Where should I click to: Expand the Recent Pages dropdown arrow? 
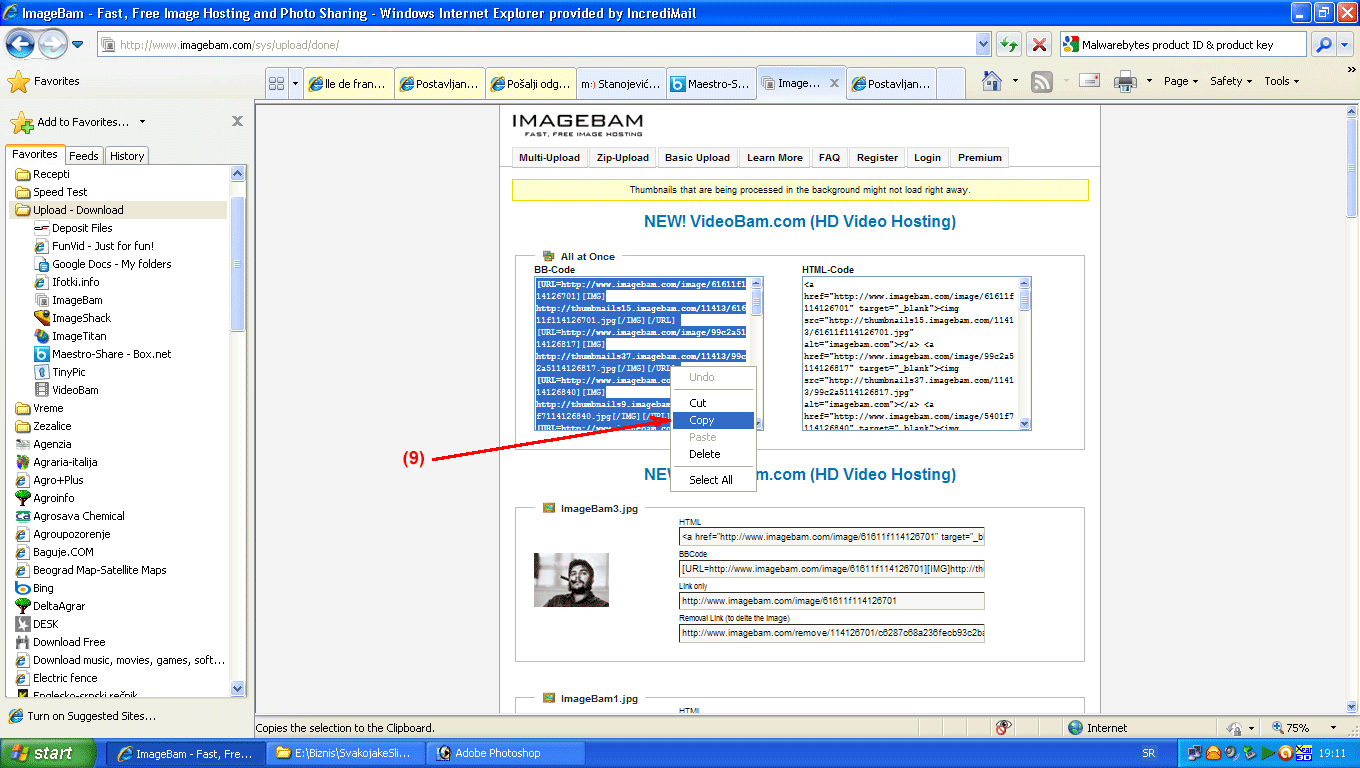[x=78, y=45]
